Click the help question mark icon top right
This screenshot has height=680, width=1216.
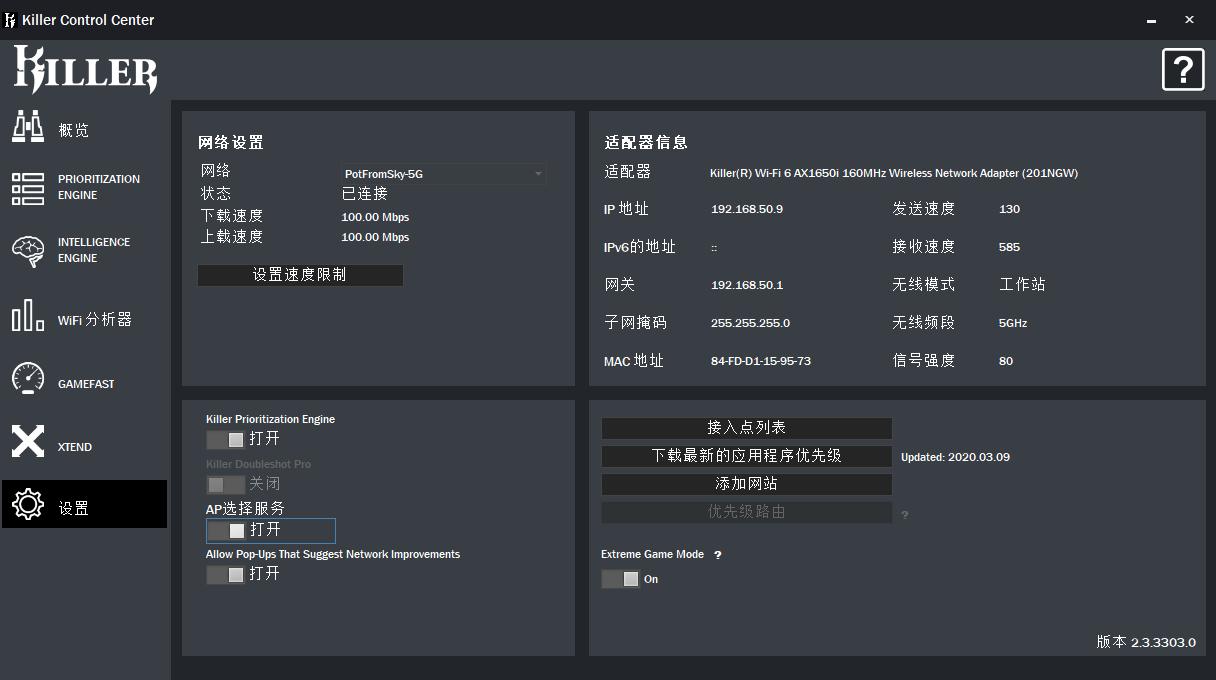[1183, 70]
